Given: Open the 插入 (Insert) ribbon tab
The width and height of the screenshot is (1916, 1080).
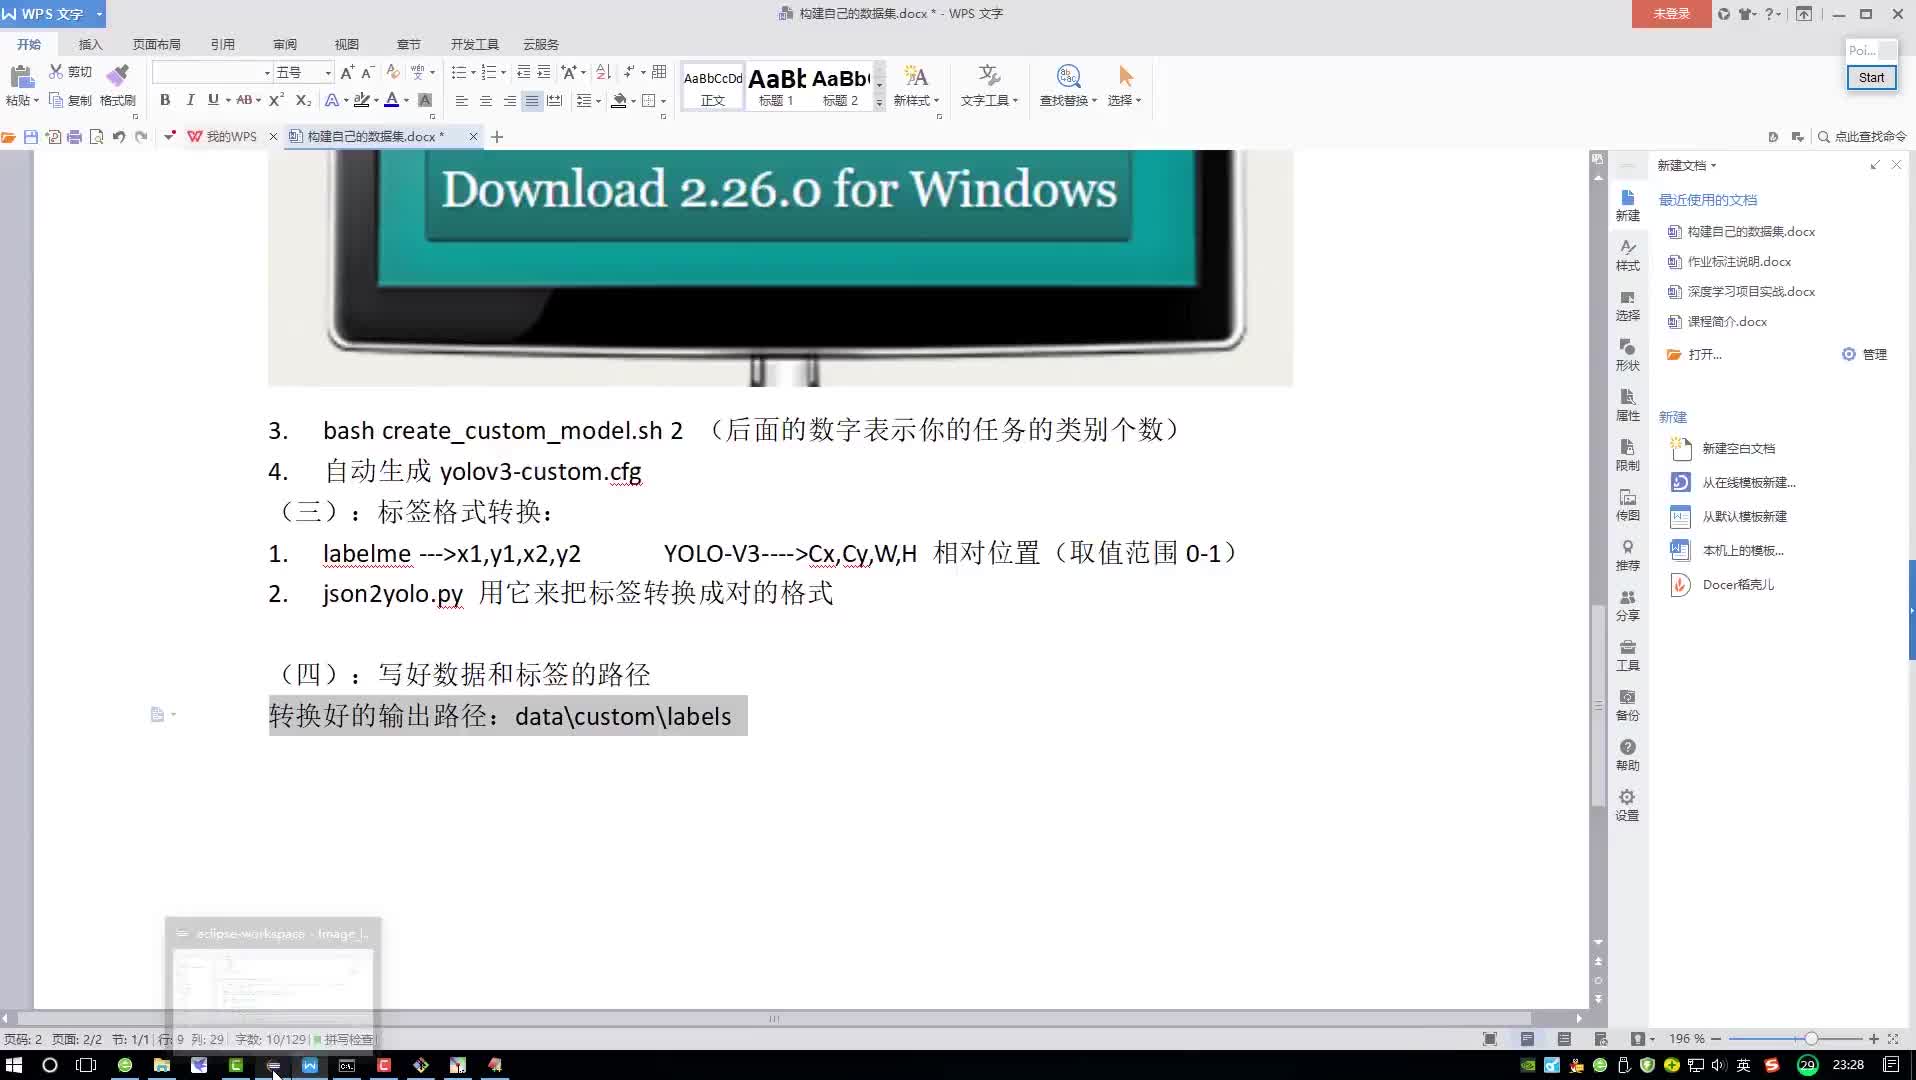Looking at the screenshot, I should [90, 44].
